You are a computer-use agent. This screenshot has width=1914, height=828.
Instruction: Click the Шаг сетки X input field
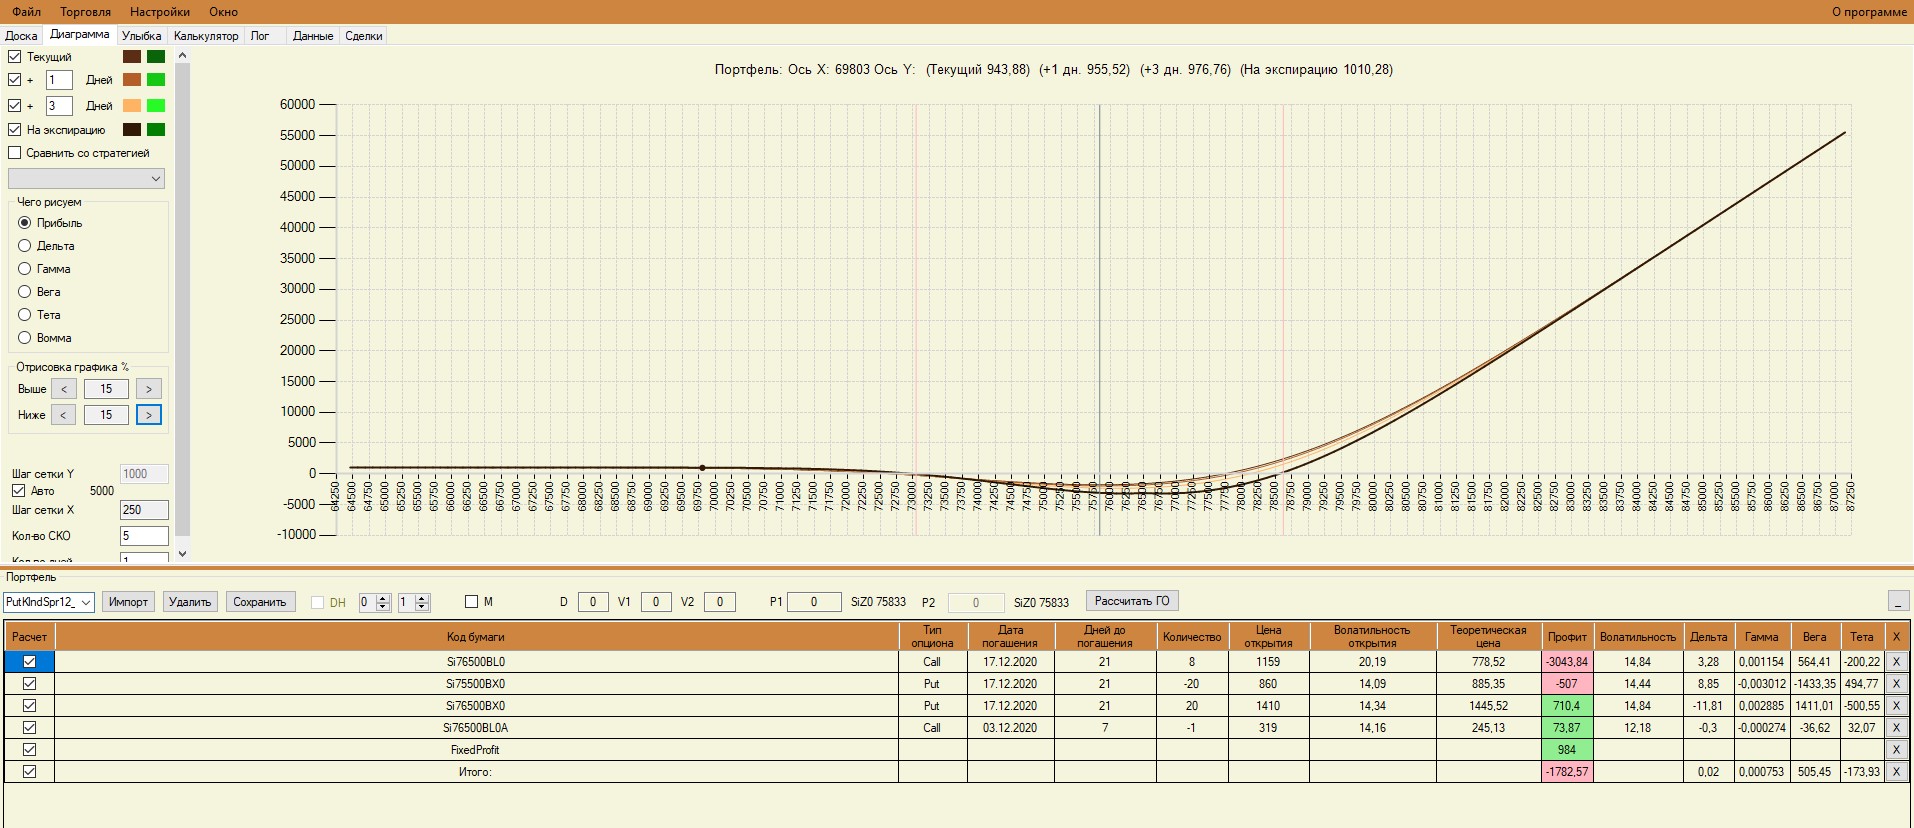pyautogui.click(x=144, y=510)
